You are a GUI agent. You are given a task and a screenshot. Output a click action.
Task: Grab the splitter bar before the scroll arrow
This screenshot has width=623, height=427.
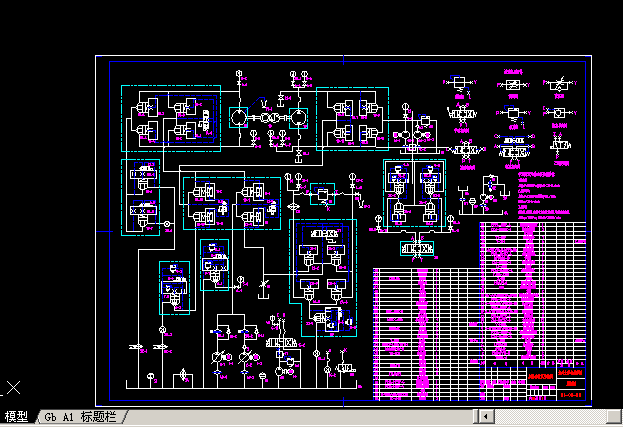476,417
